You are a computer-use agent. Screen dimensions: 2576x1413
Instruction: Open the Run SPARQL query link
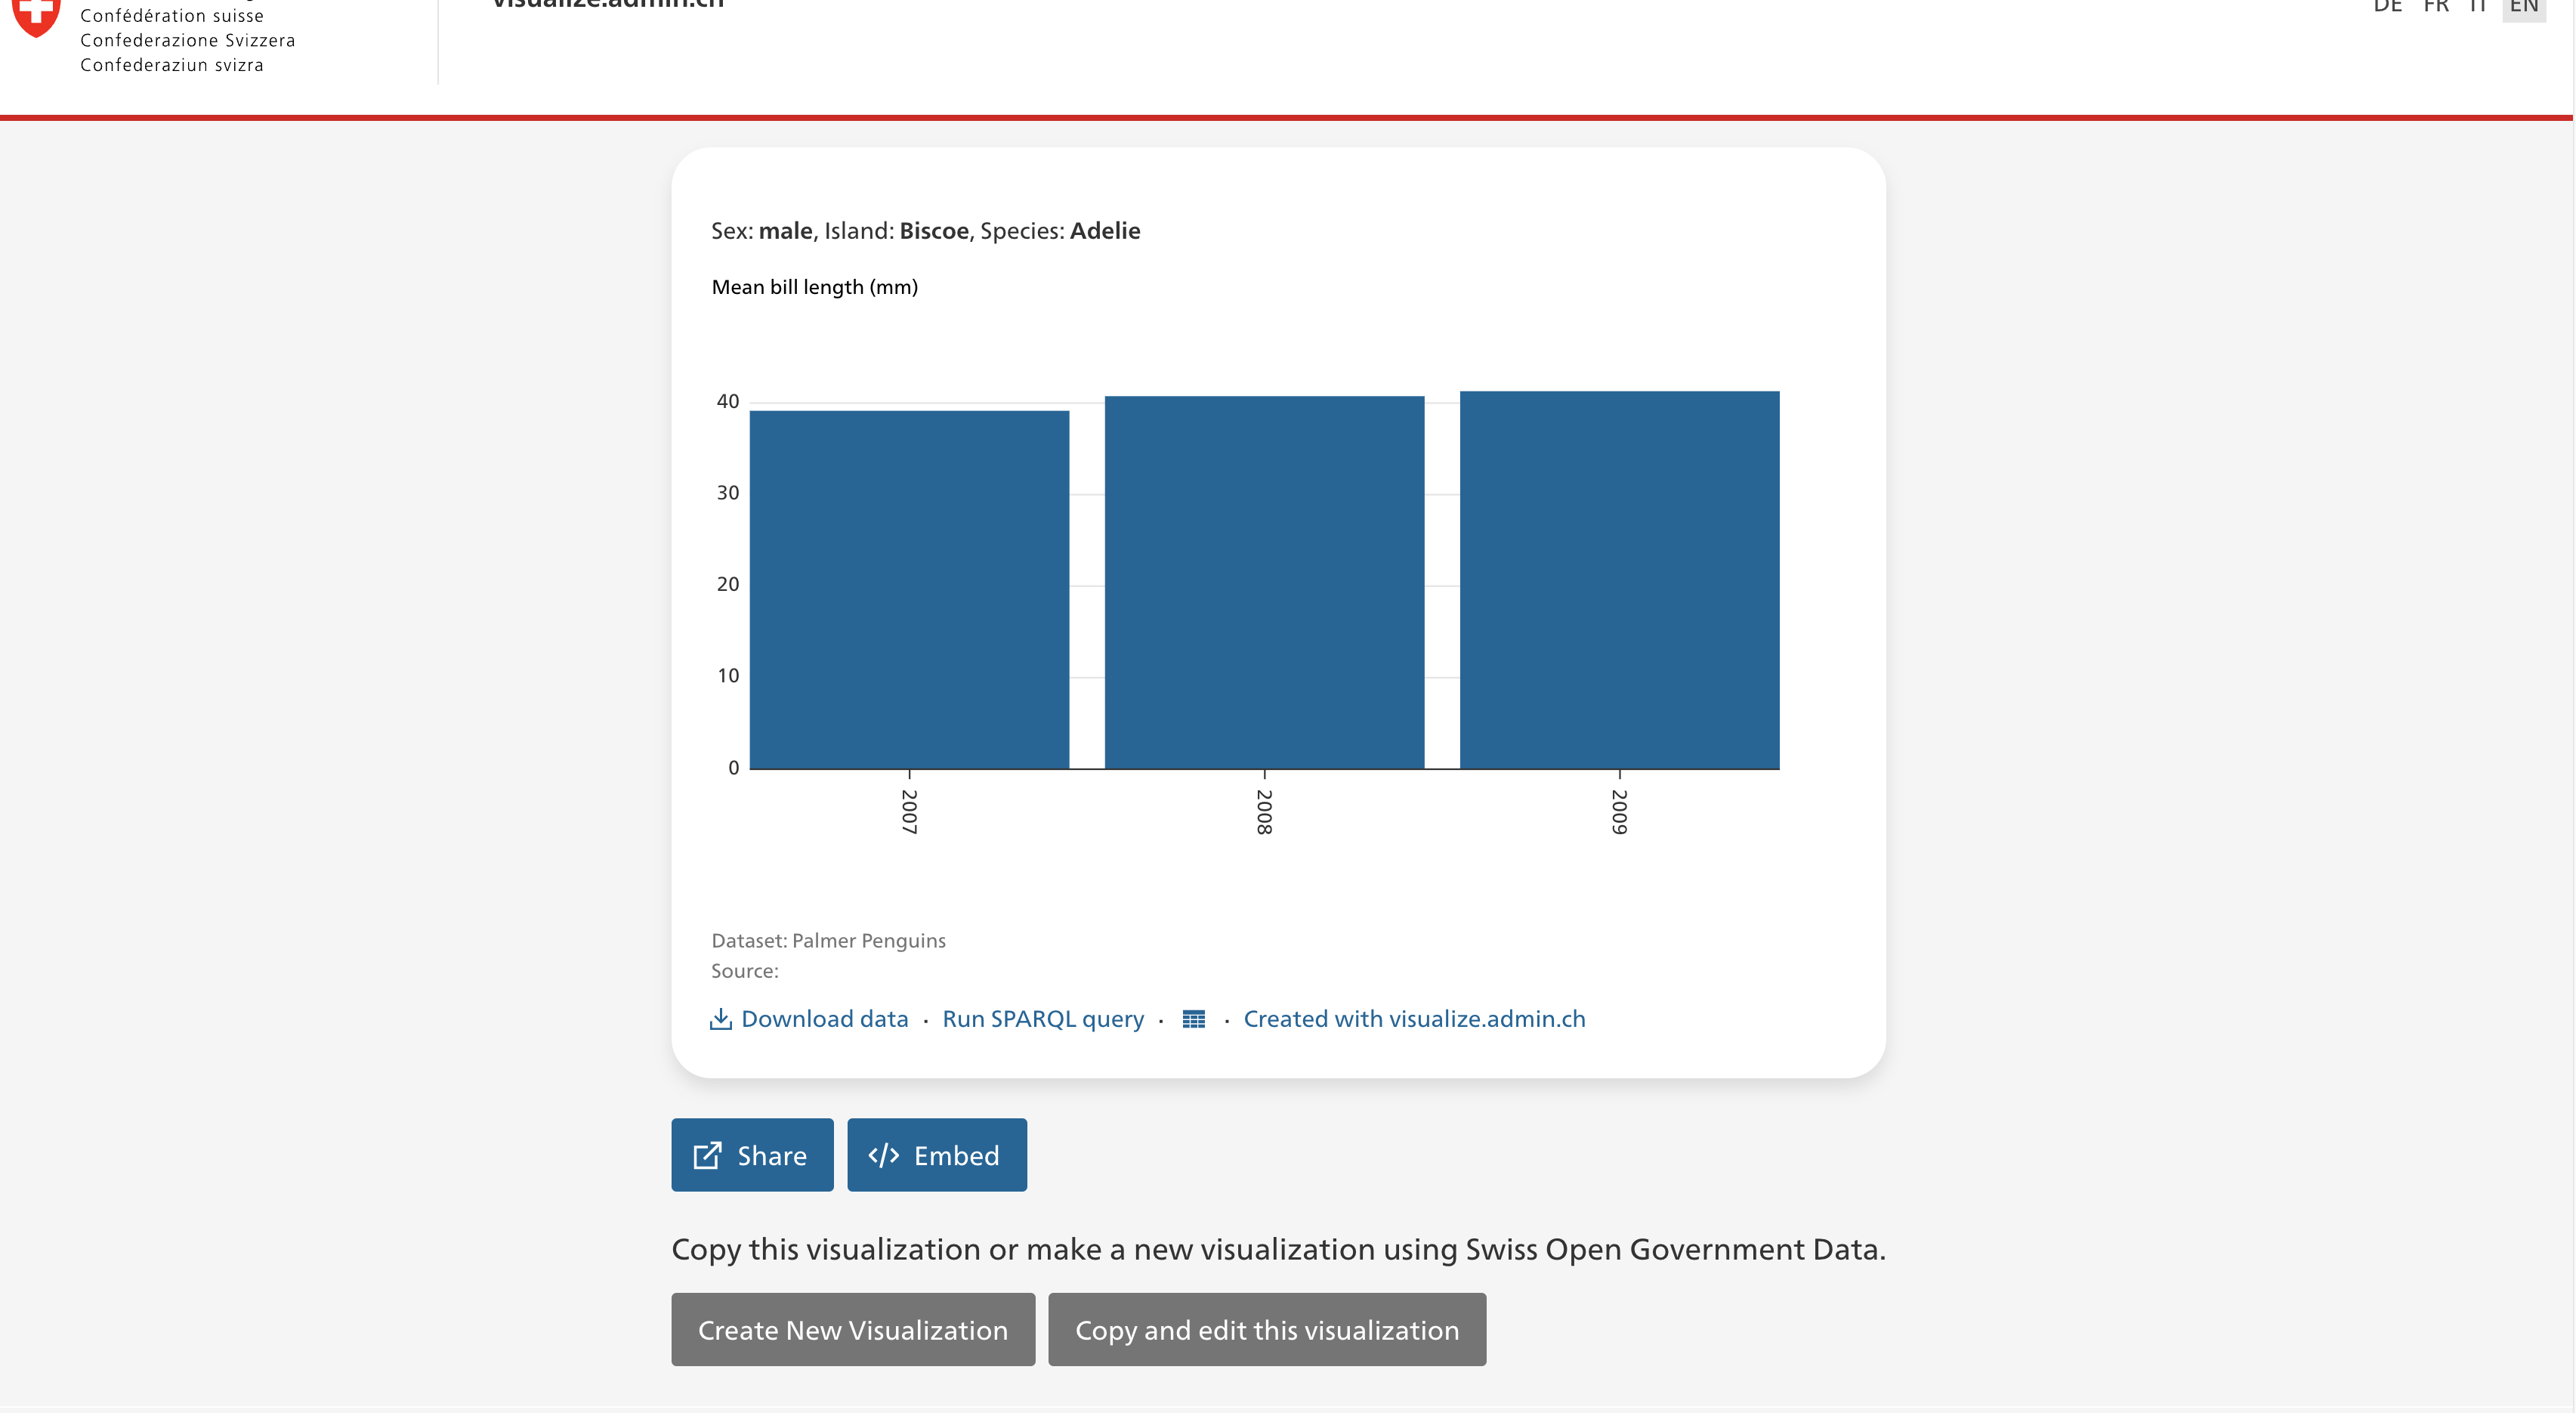[1043, 1019]
